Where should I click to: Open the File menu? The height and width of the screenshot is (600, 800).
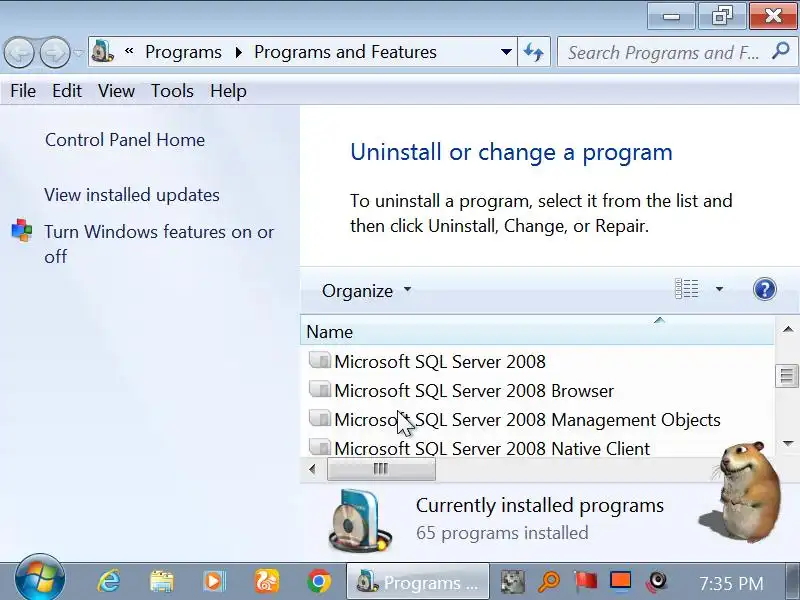23,91
